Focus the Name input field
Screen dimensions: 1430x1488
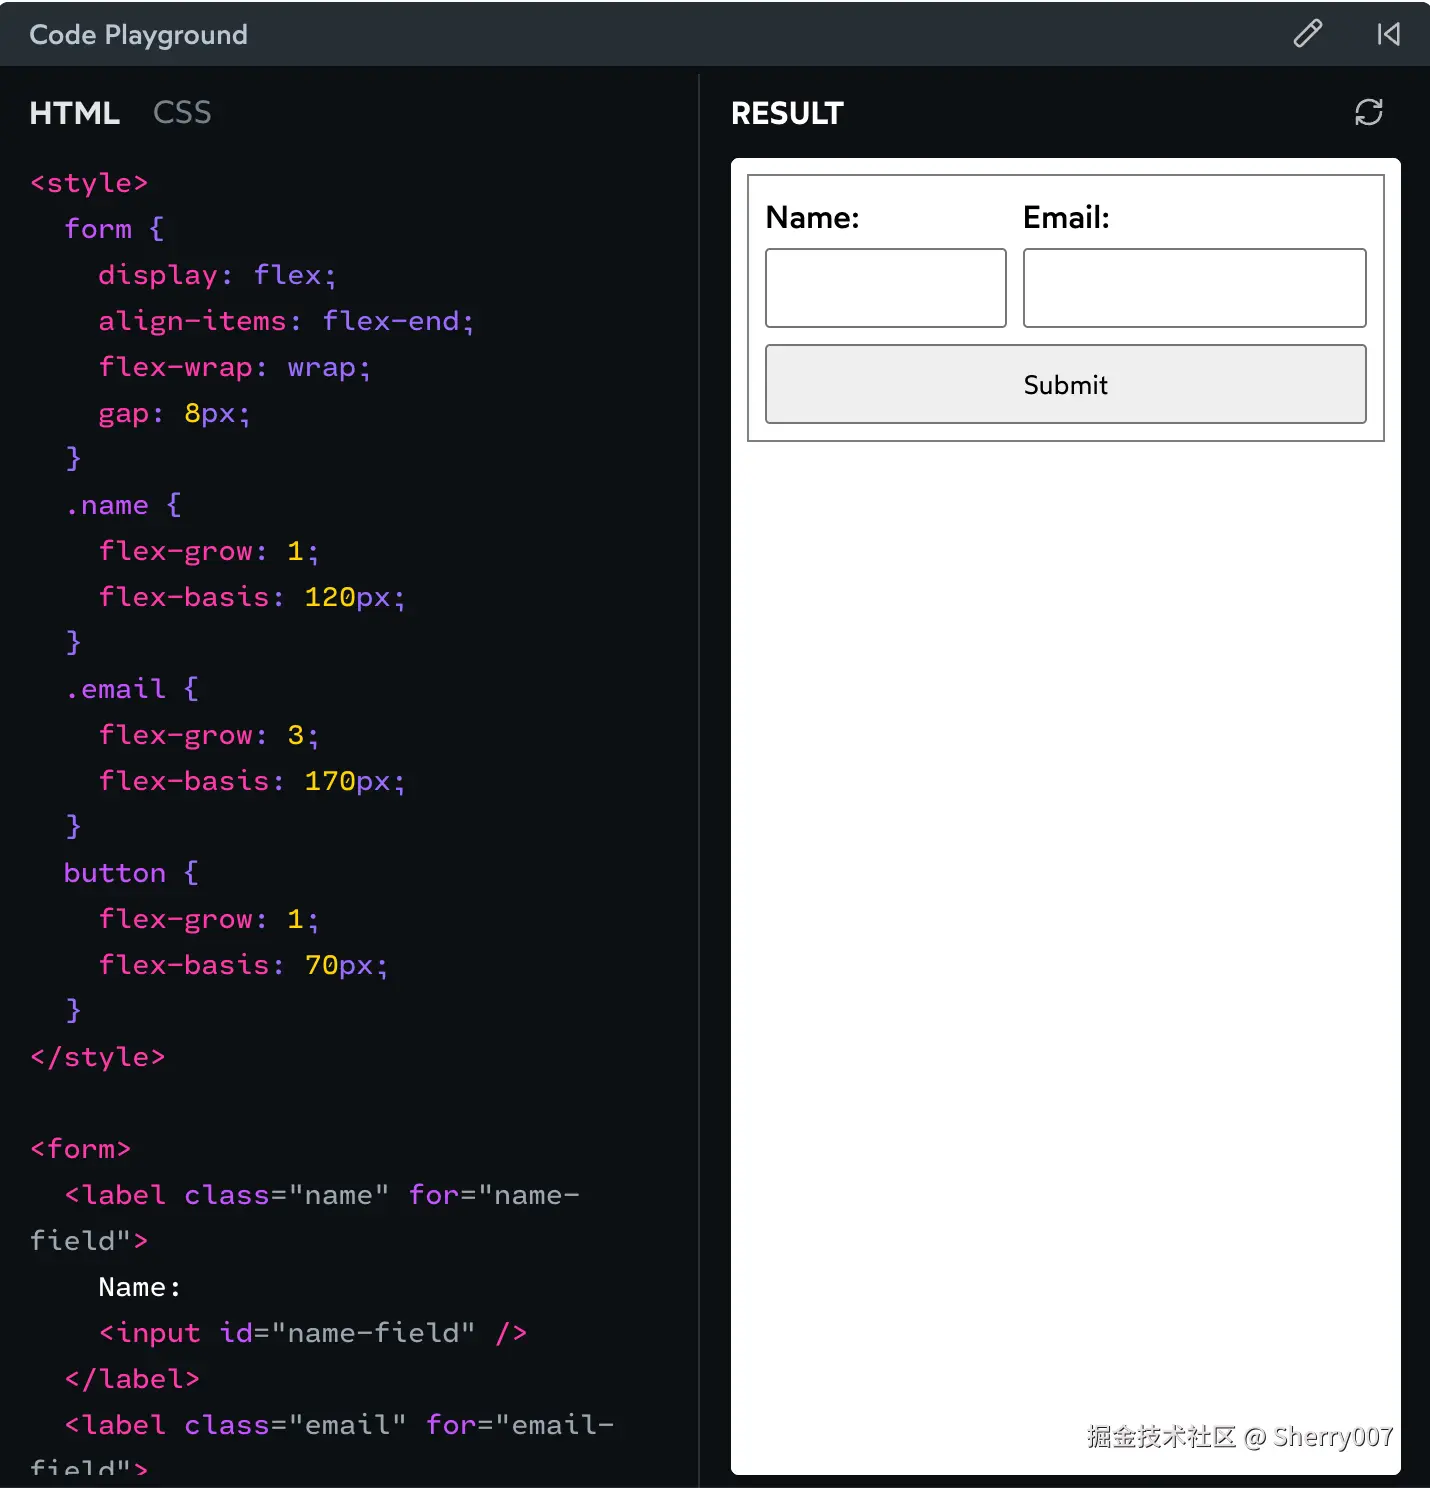point(886,288)
